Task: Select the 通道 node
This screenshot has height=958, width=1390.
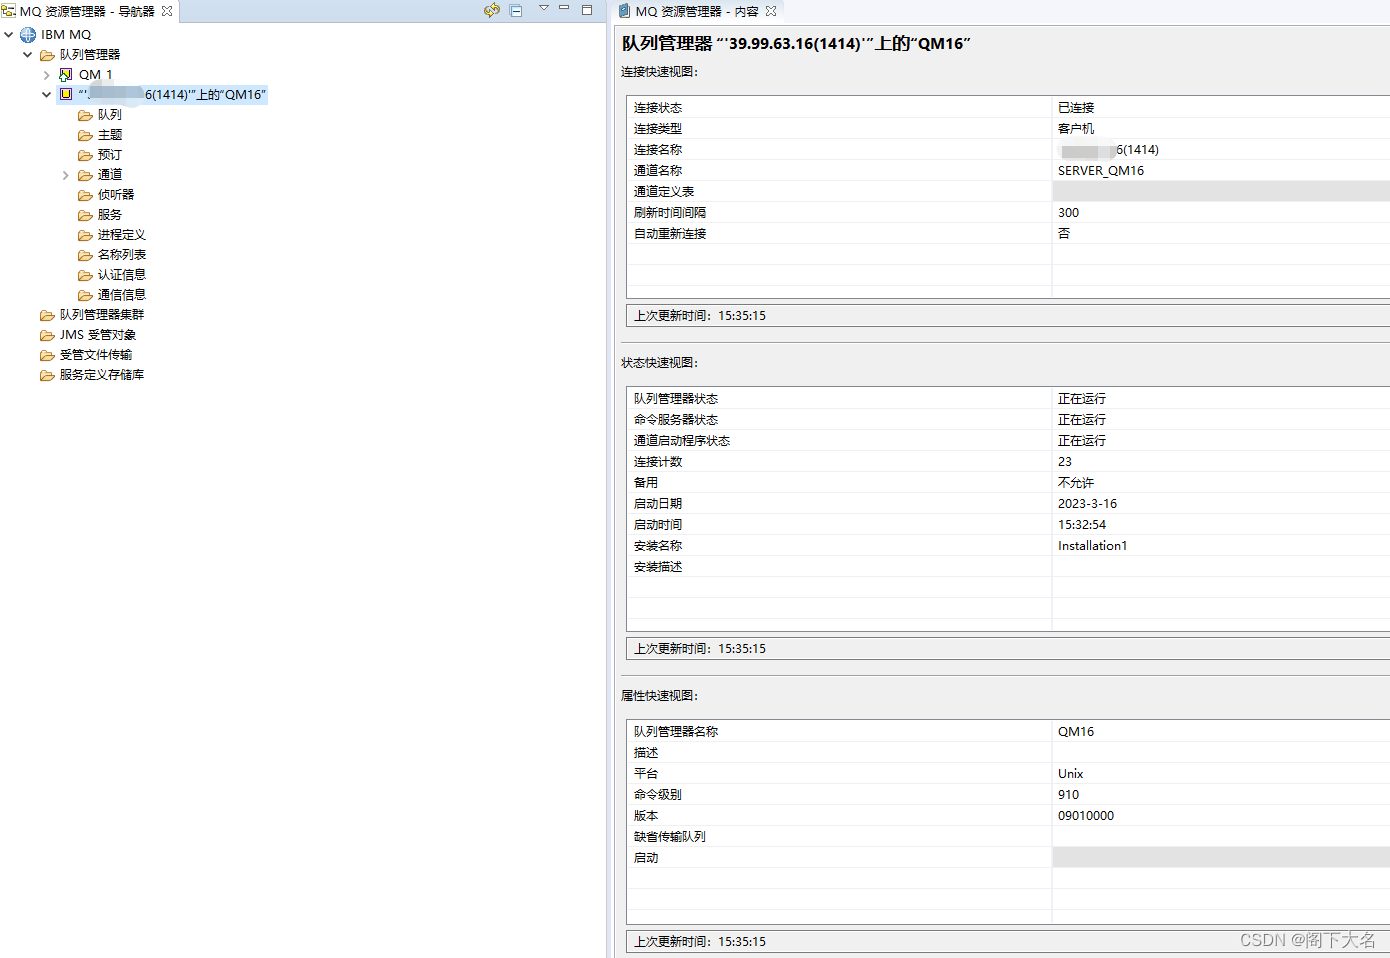Action: (x=110, y=174)
